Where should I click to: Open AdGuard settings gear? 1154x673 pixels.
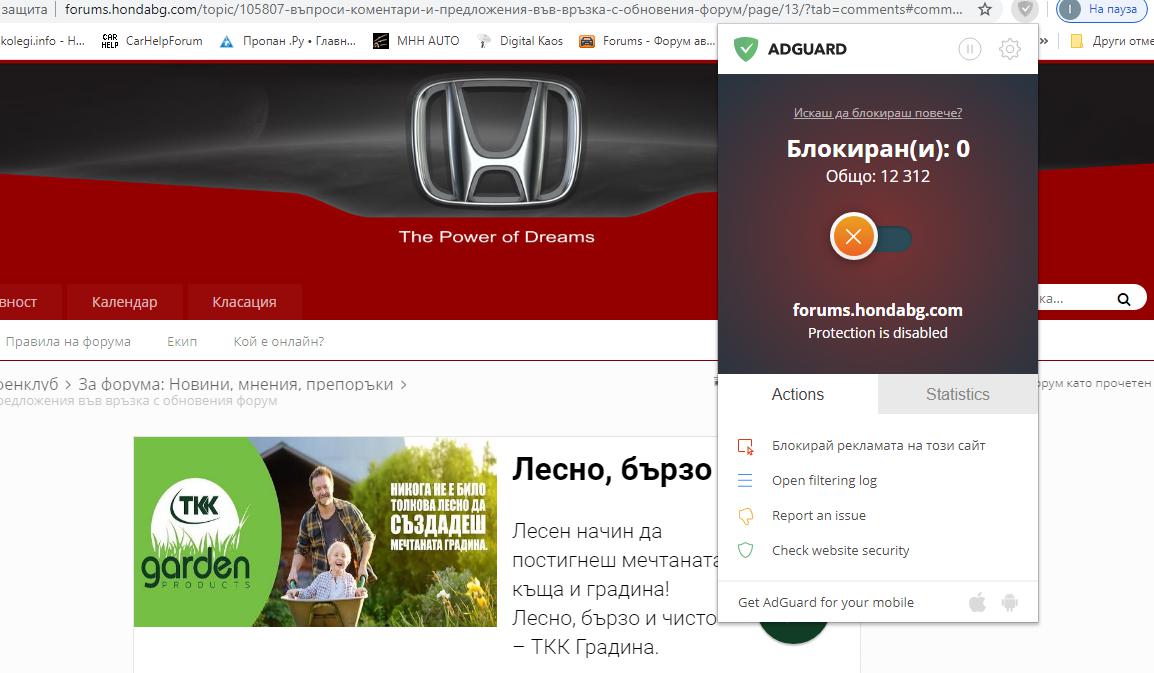1010,49
